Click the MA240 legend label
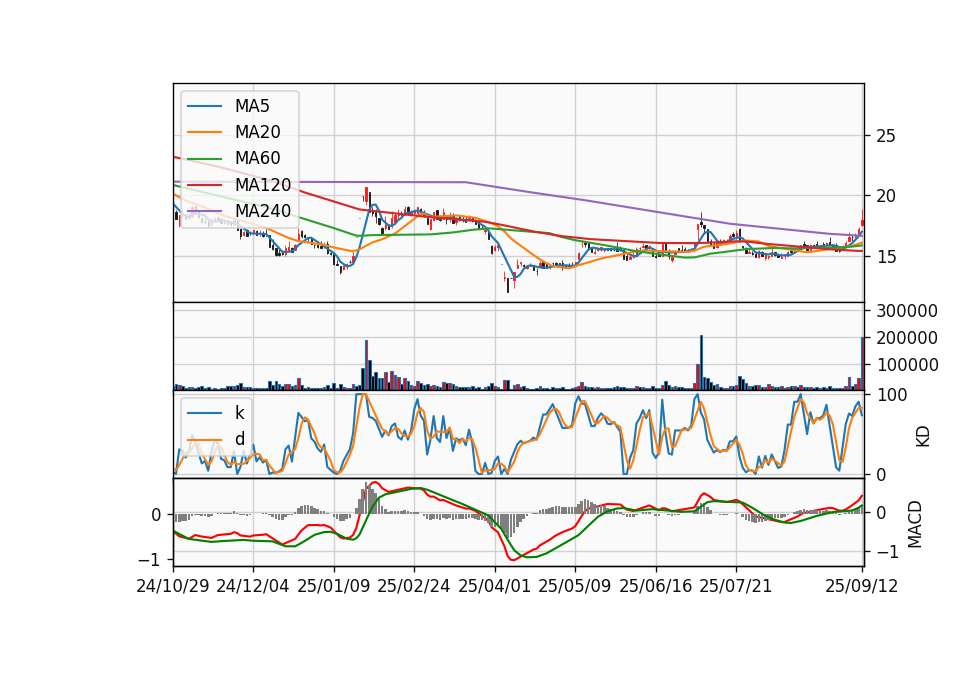 click(263, 211)
